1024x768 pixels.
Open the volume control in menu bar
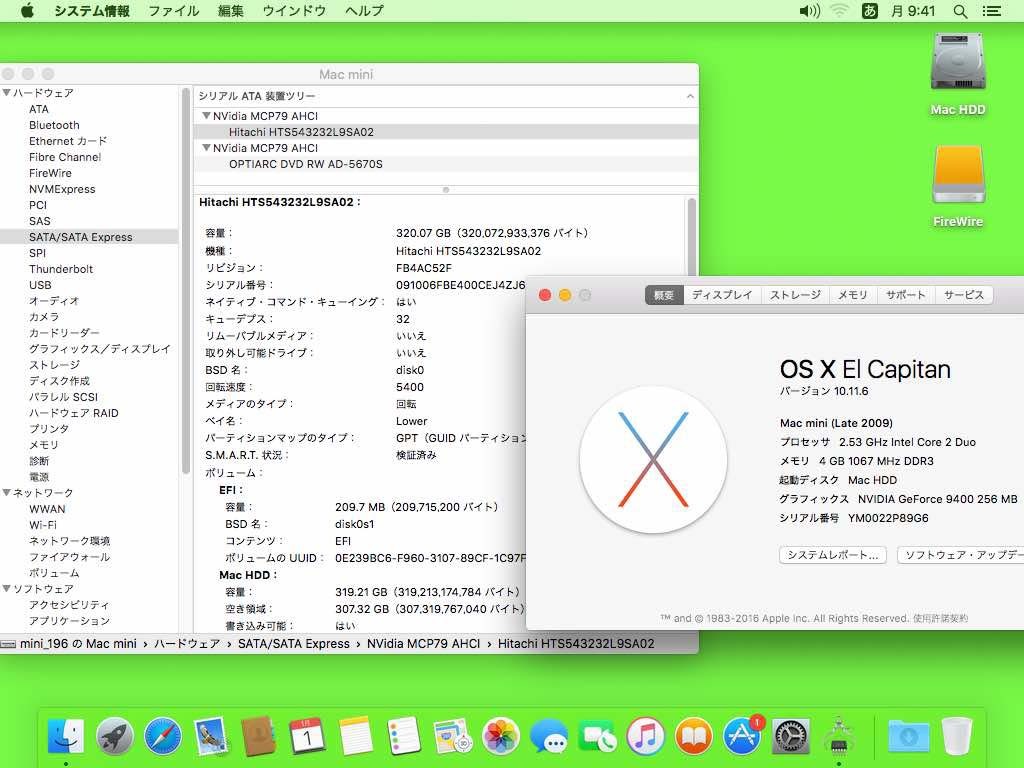tap(809, 11)
